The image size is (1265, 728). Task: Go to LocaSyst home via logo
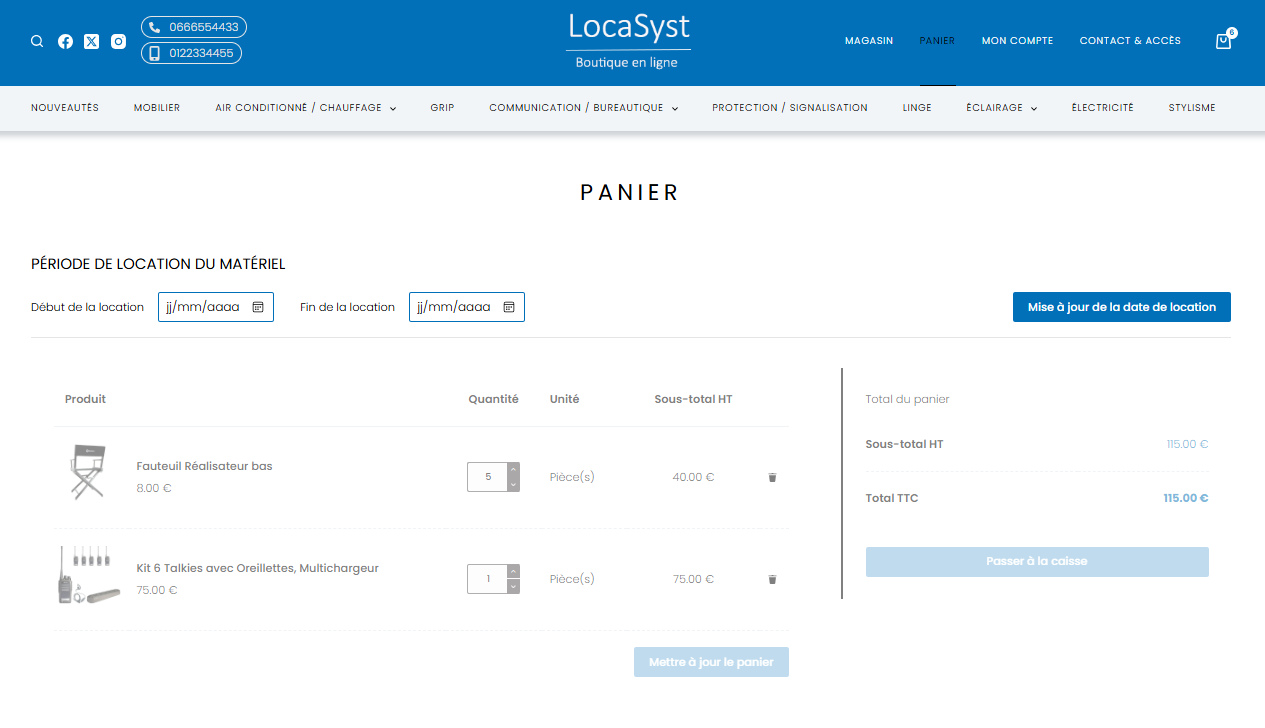pyautogui.click(x=628, y=41)
